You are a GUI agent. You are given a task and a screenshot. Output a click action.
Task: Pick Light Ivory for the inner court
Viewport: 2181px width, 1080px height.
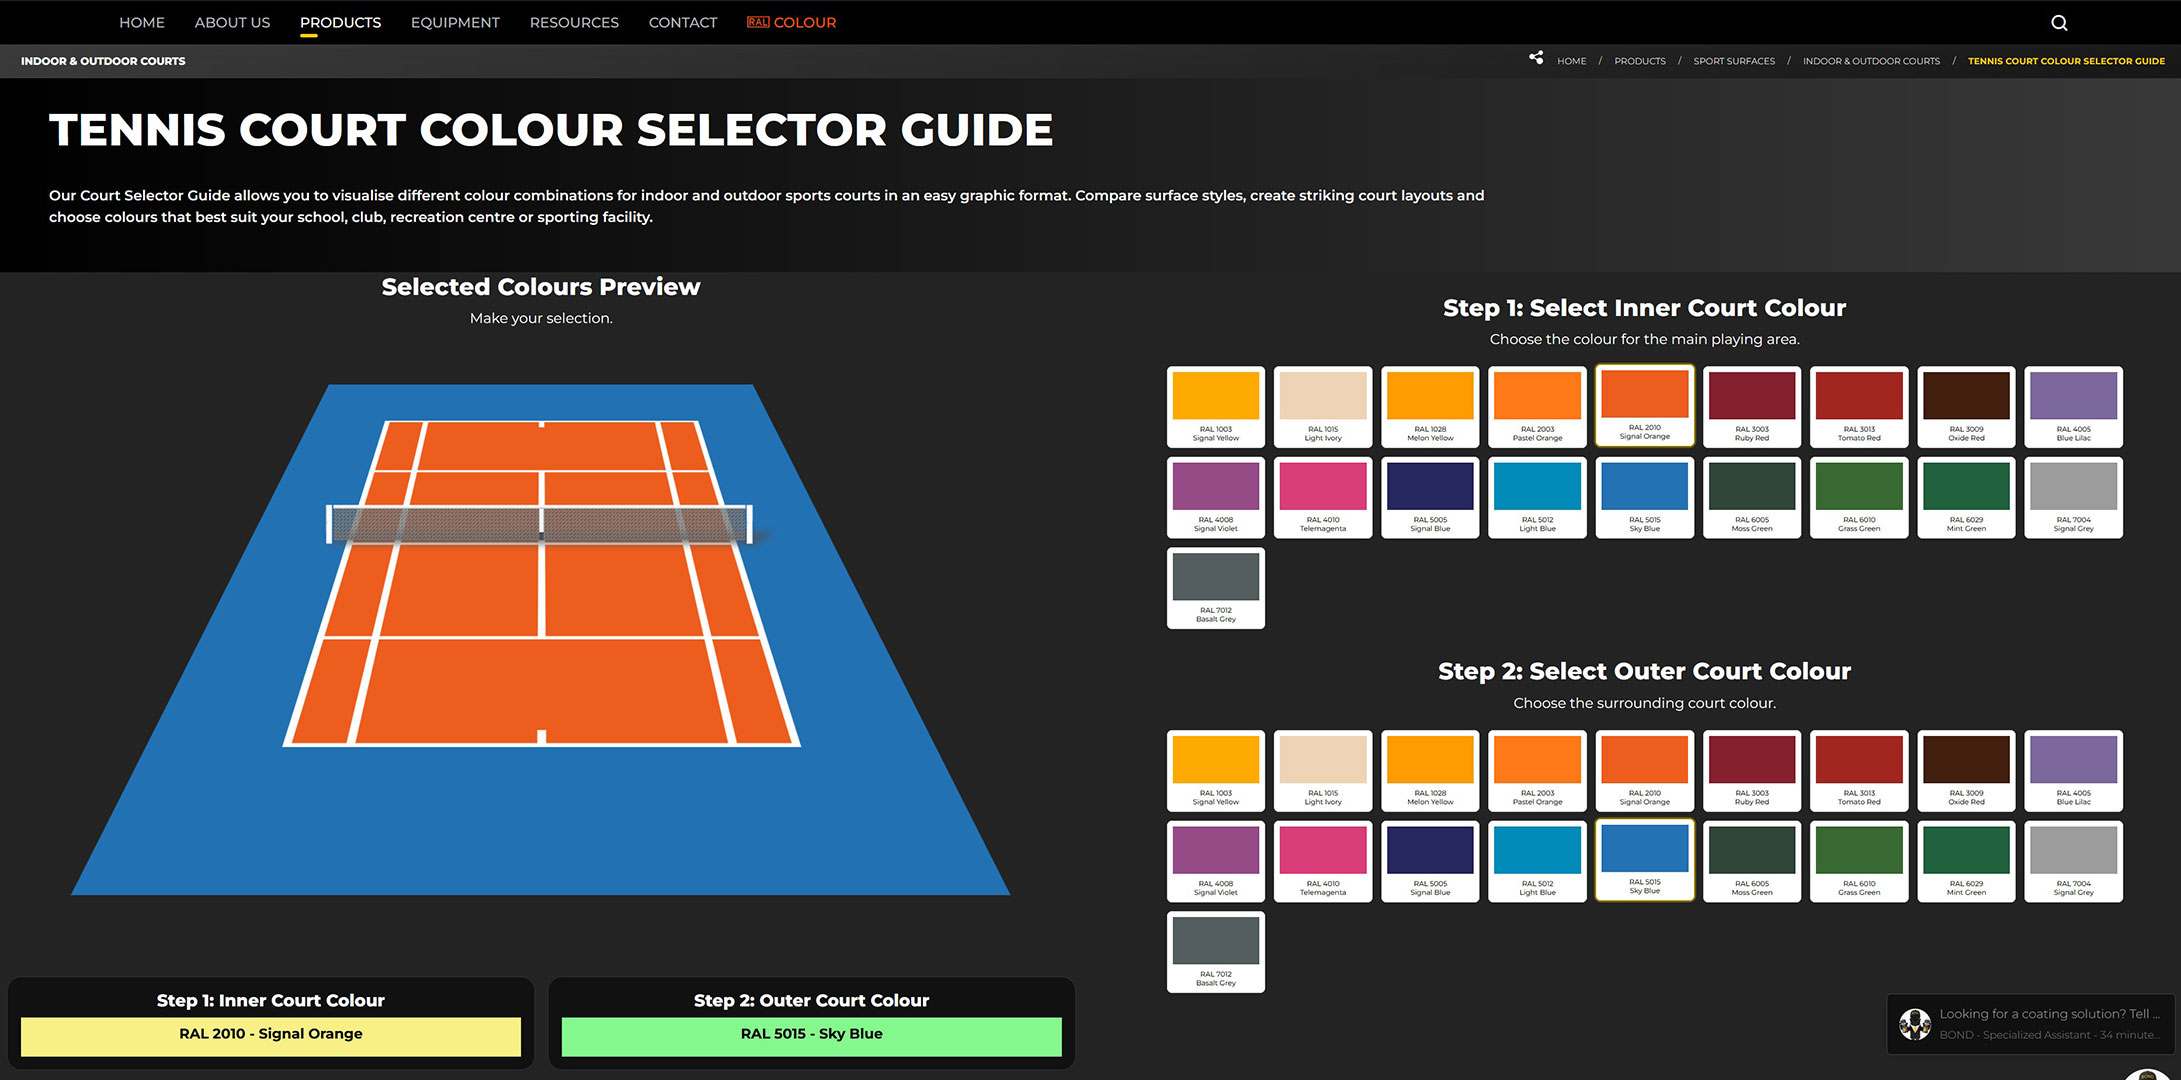(x=1323, y=407)
